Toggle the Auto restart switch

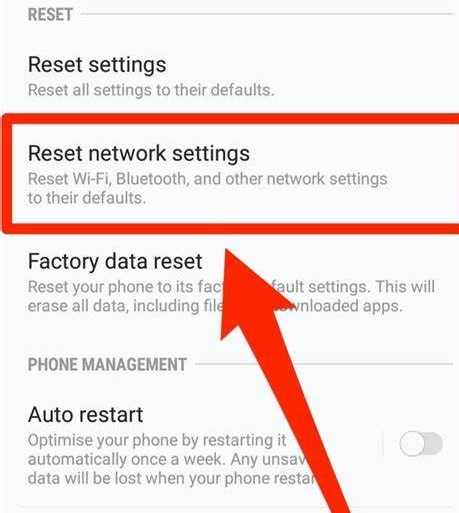point(421,444)
